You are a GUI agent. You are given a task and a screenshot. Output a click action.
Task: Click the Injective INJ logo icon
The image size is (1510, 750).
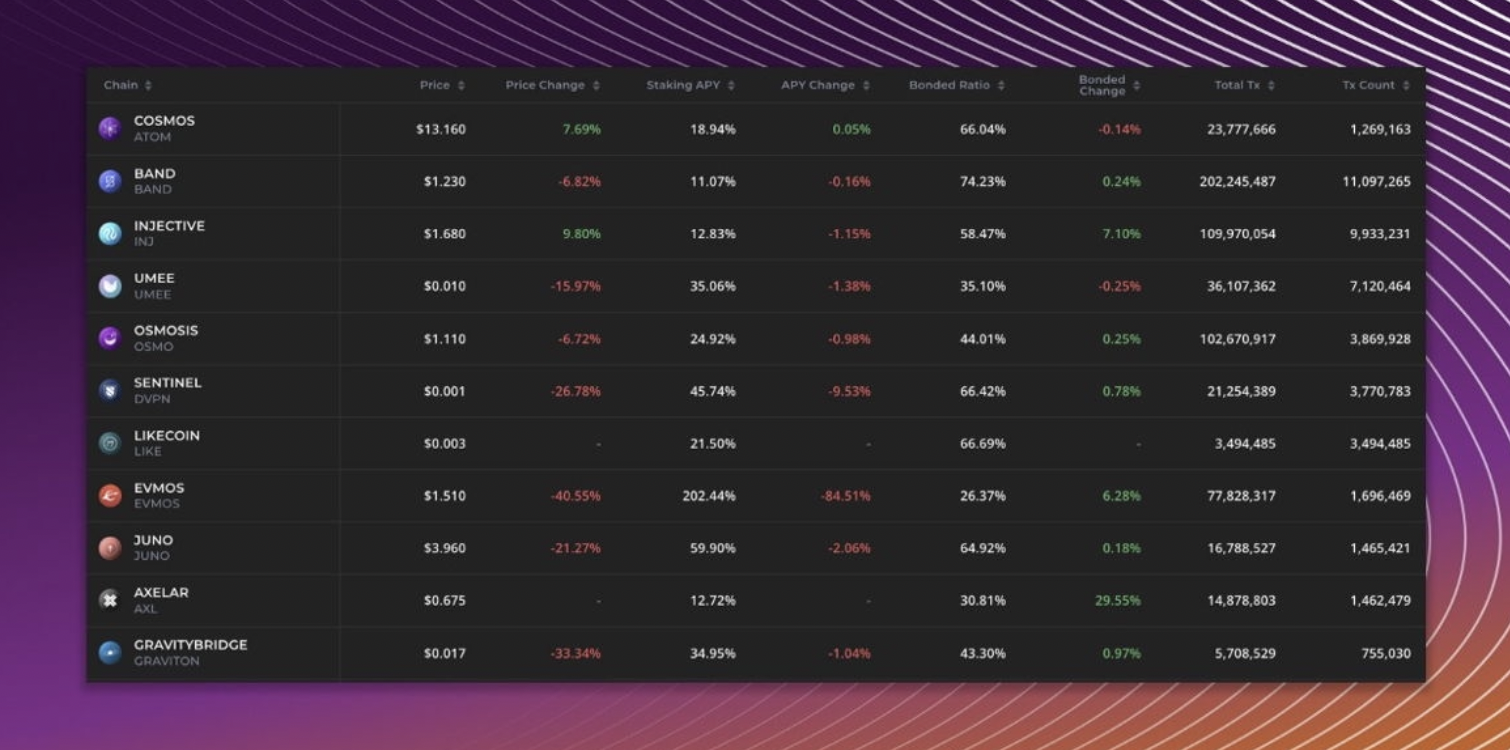pos(110,233)
